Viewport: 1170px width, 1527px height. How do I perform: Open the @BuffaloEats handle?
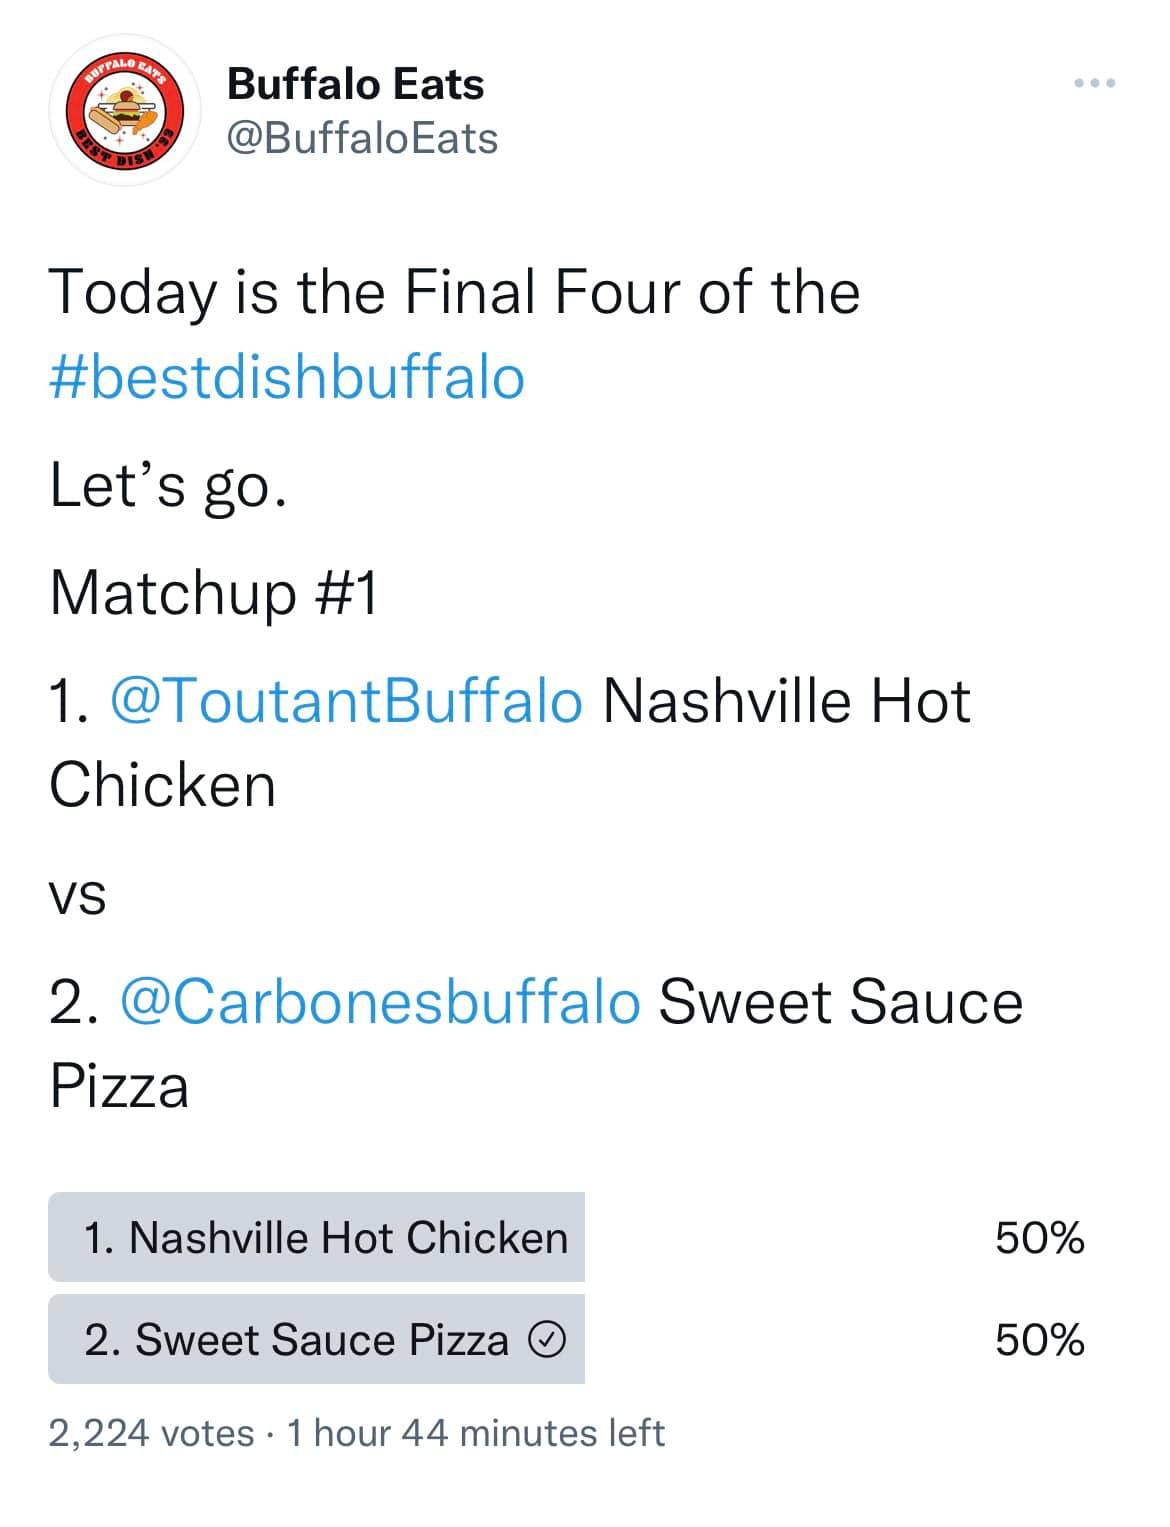pos(362,139)
